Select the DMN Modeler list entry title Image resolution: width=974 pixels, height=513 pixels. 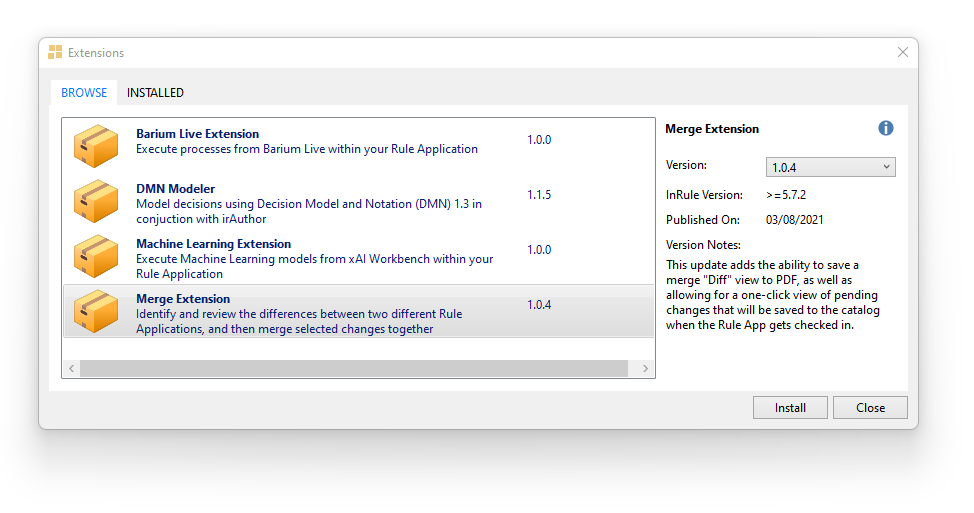click(175, 189)
